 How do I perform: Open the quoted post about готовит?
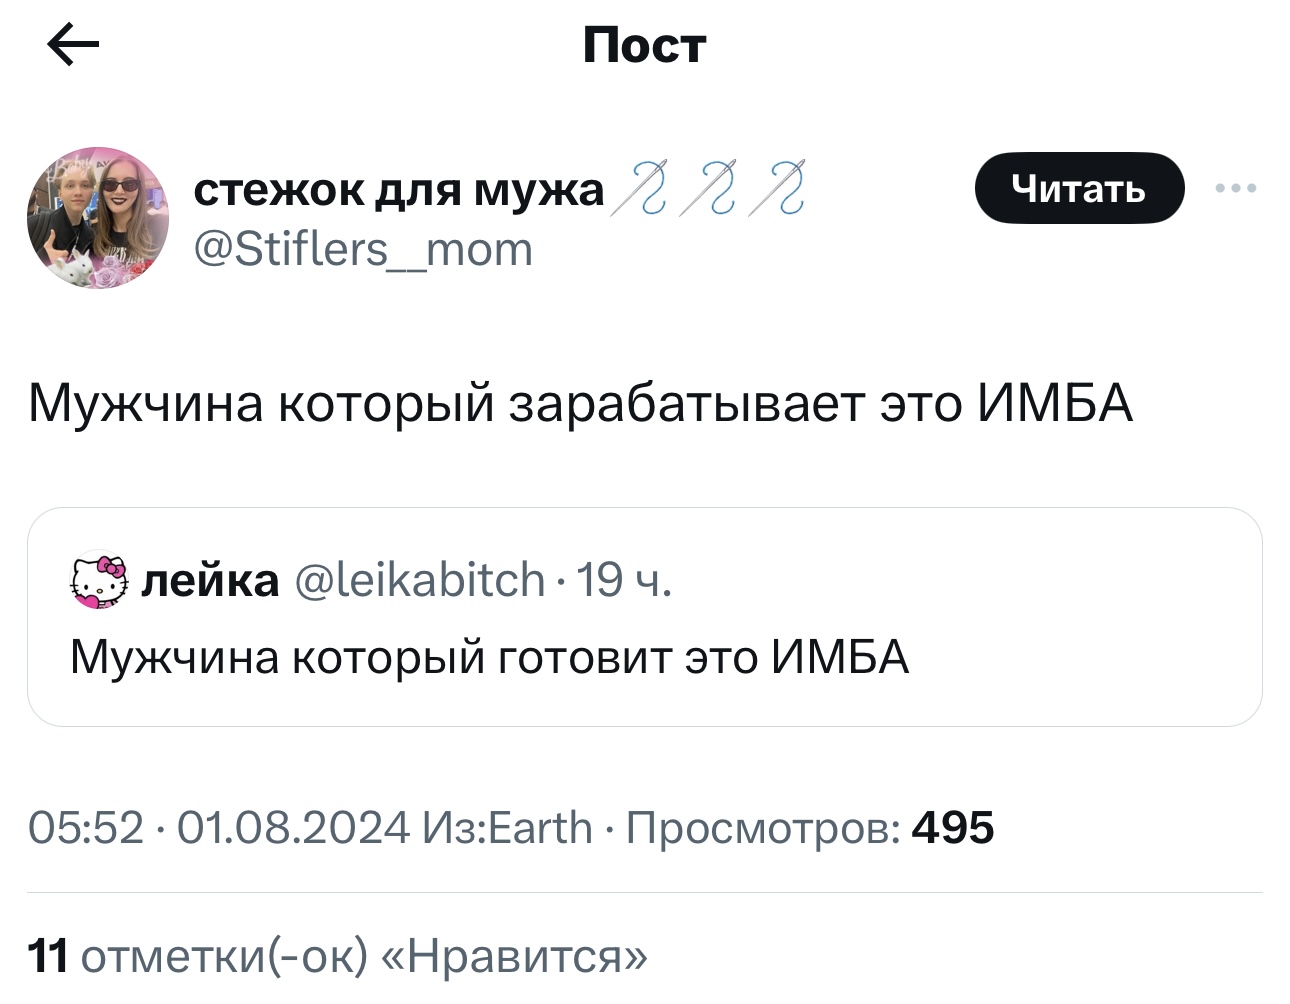click(x=645, y=616)
